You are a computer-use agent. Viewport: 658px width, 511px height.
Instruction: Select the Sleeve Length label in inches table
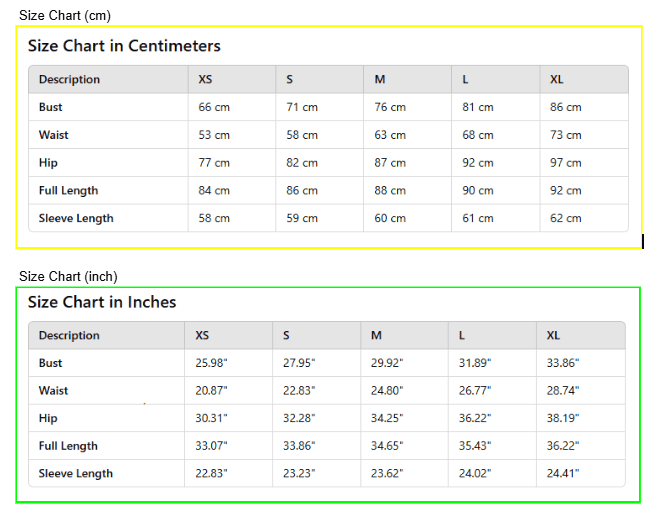pos(76,474)
